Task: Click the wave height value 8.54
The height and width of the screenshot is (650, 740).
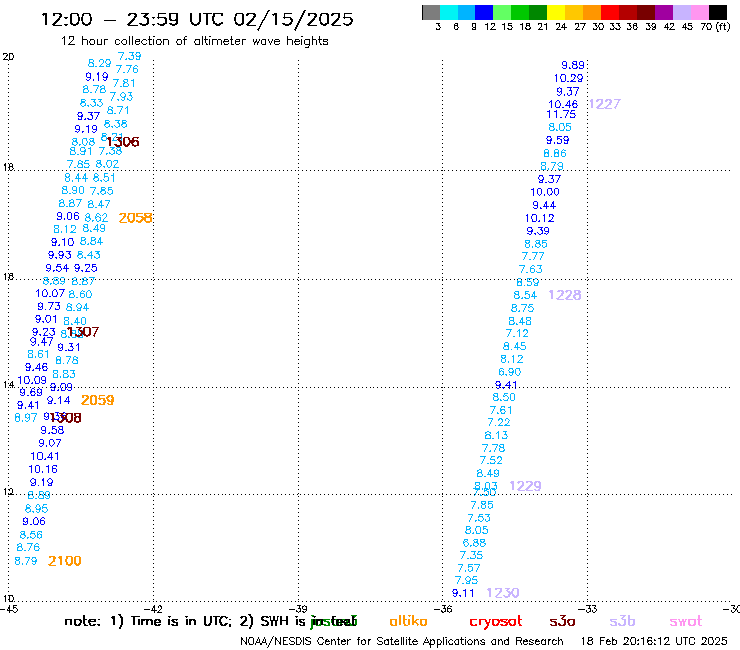Action: [525, 295]
